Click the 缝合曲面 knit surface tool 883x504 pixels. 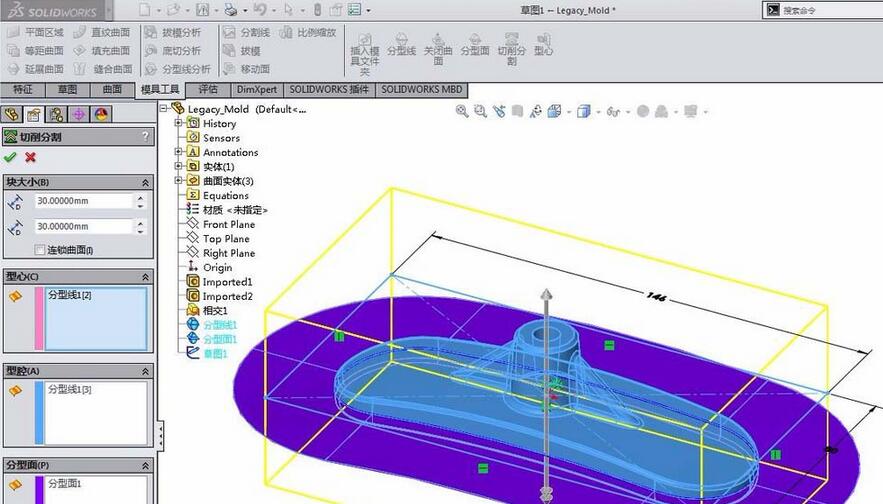[x=102, y=69]
